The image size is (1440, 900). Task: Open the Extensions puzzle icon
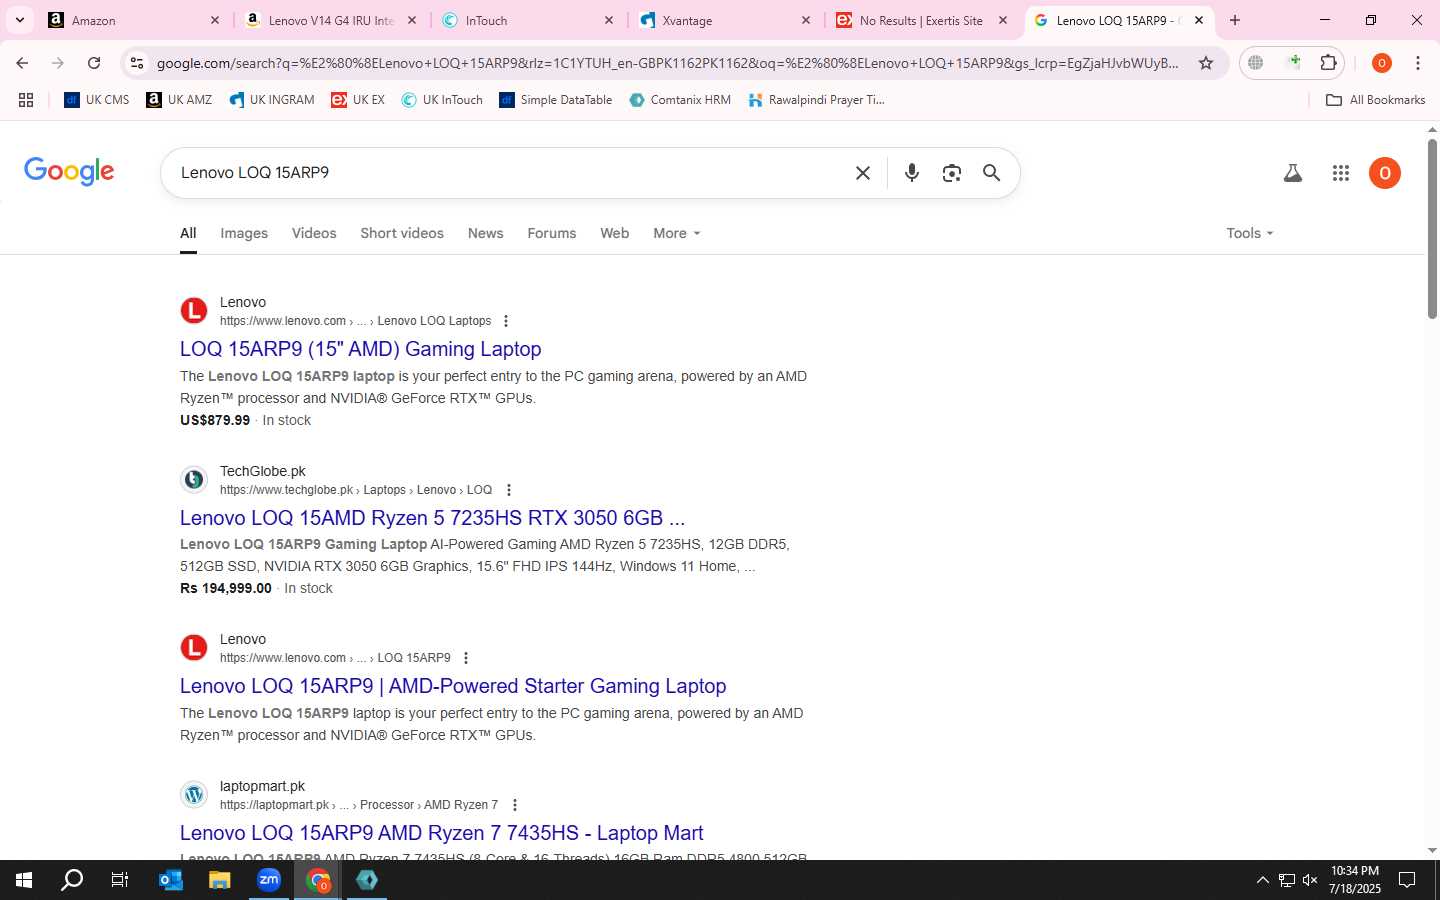pyautogui.click(x=1328, y=63)
